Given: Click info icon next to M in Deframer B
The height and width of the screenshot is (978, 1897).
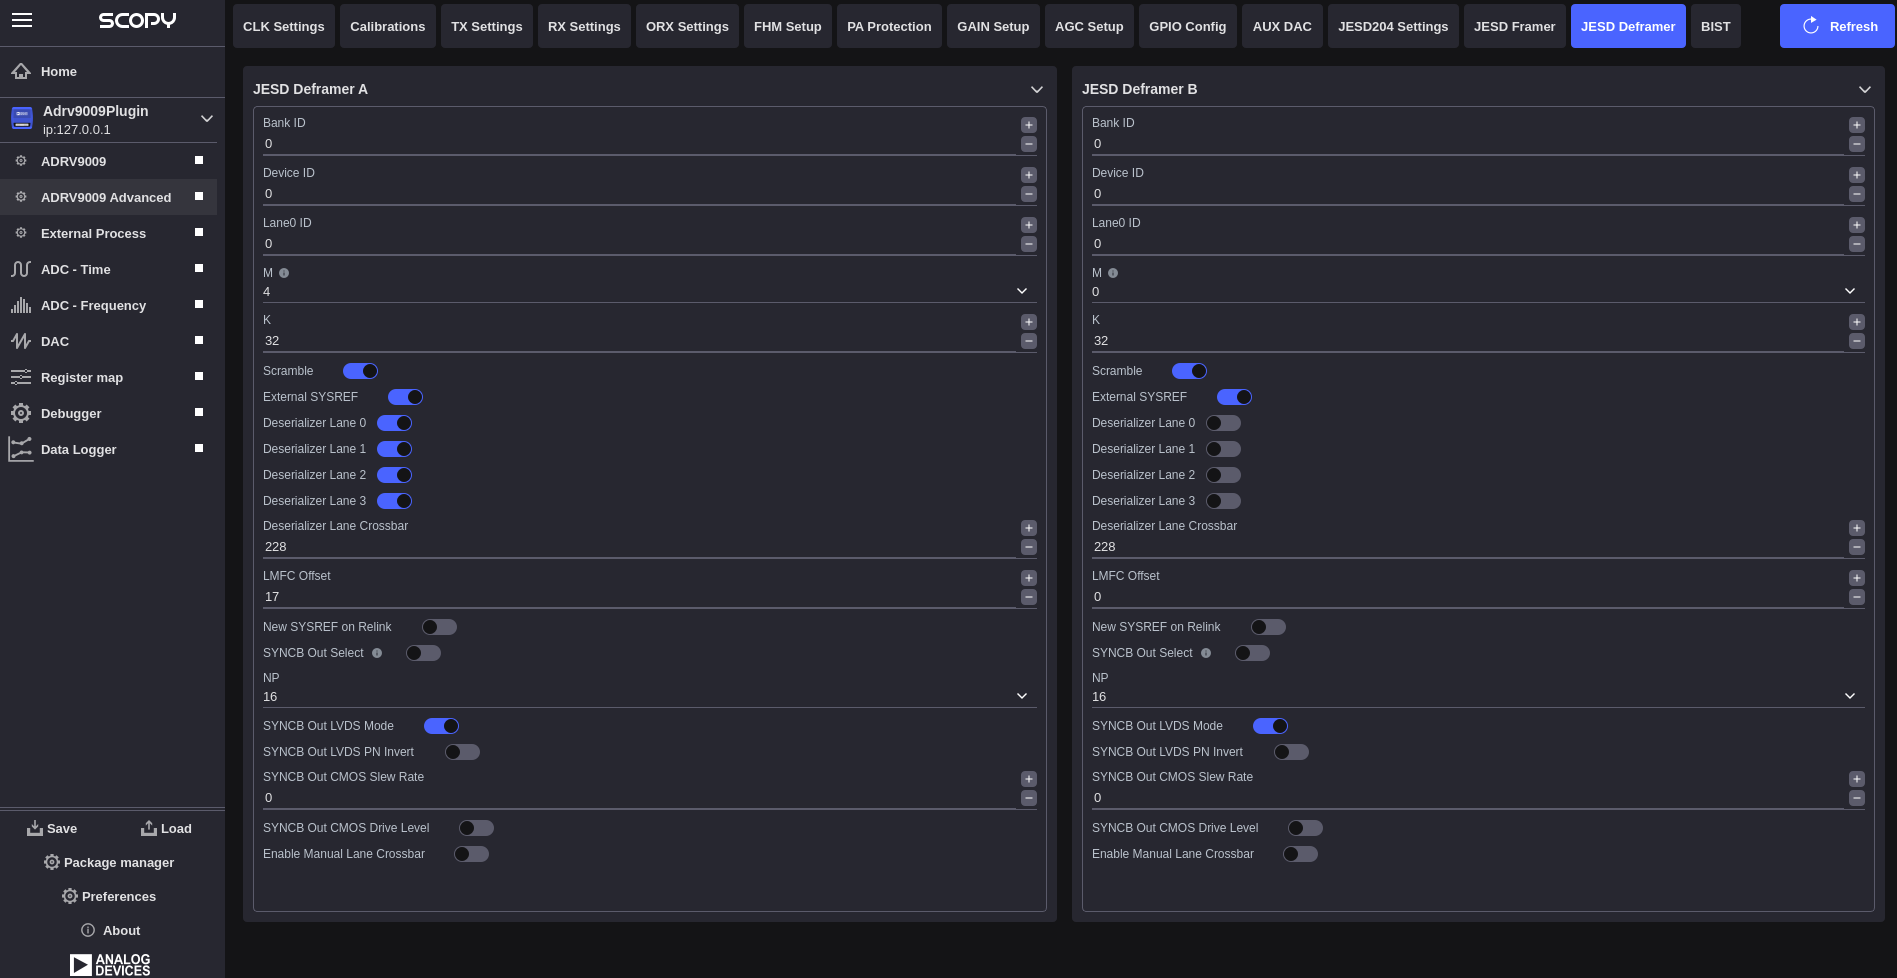Looking at the screenshot, I should pos(1113,273).
